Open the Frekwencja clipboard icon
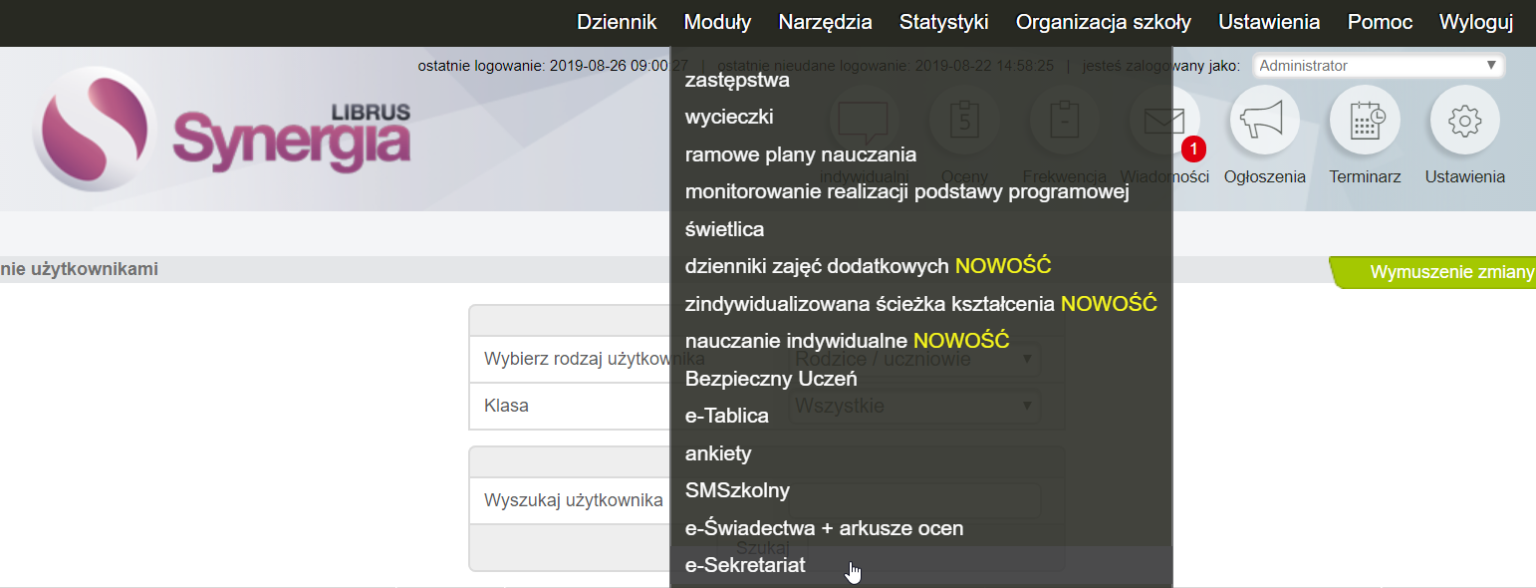 click(1064, 122)
